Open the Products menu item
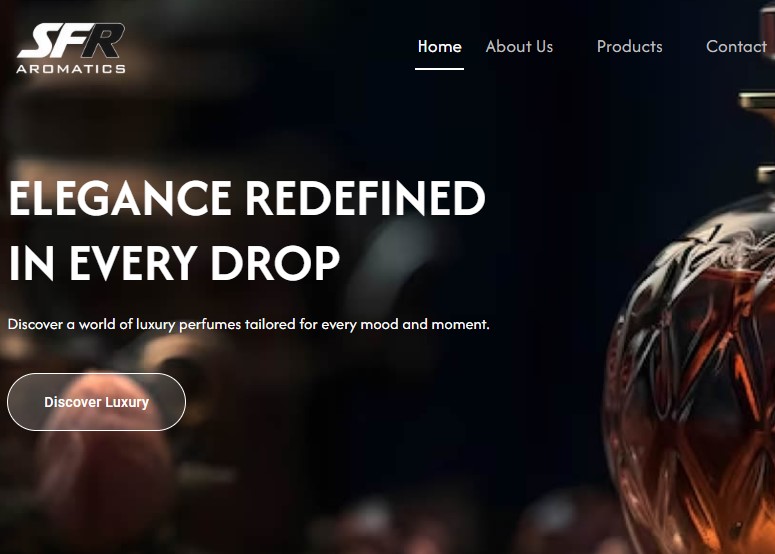This screenshot has height=554, width=775. coord(629,46)
